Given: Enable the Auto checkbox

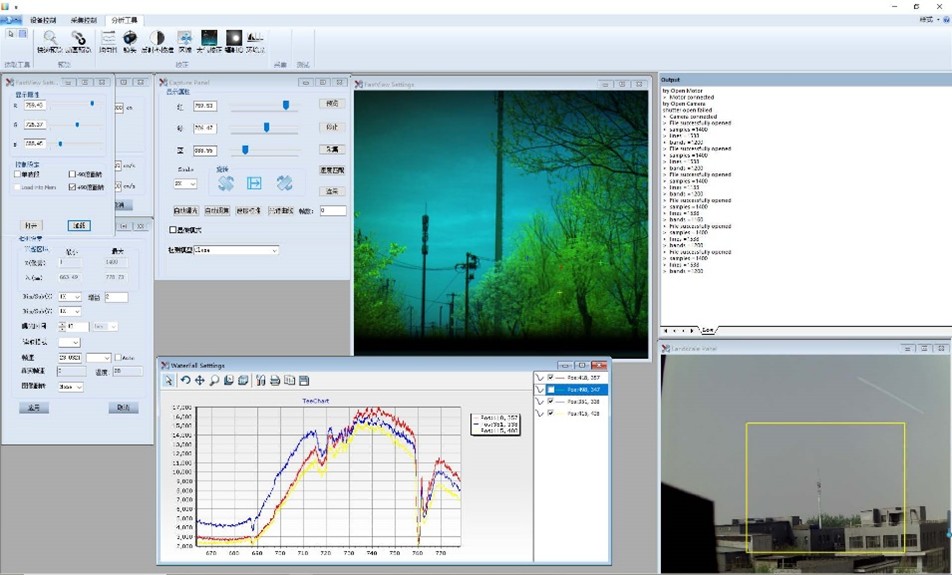Looking at the screenshot, I should coord(118,357).
